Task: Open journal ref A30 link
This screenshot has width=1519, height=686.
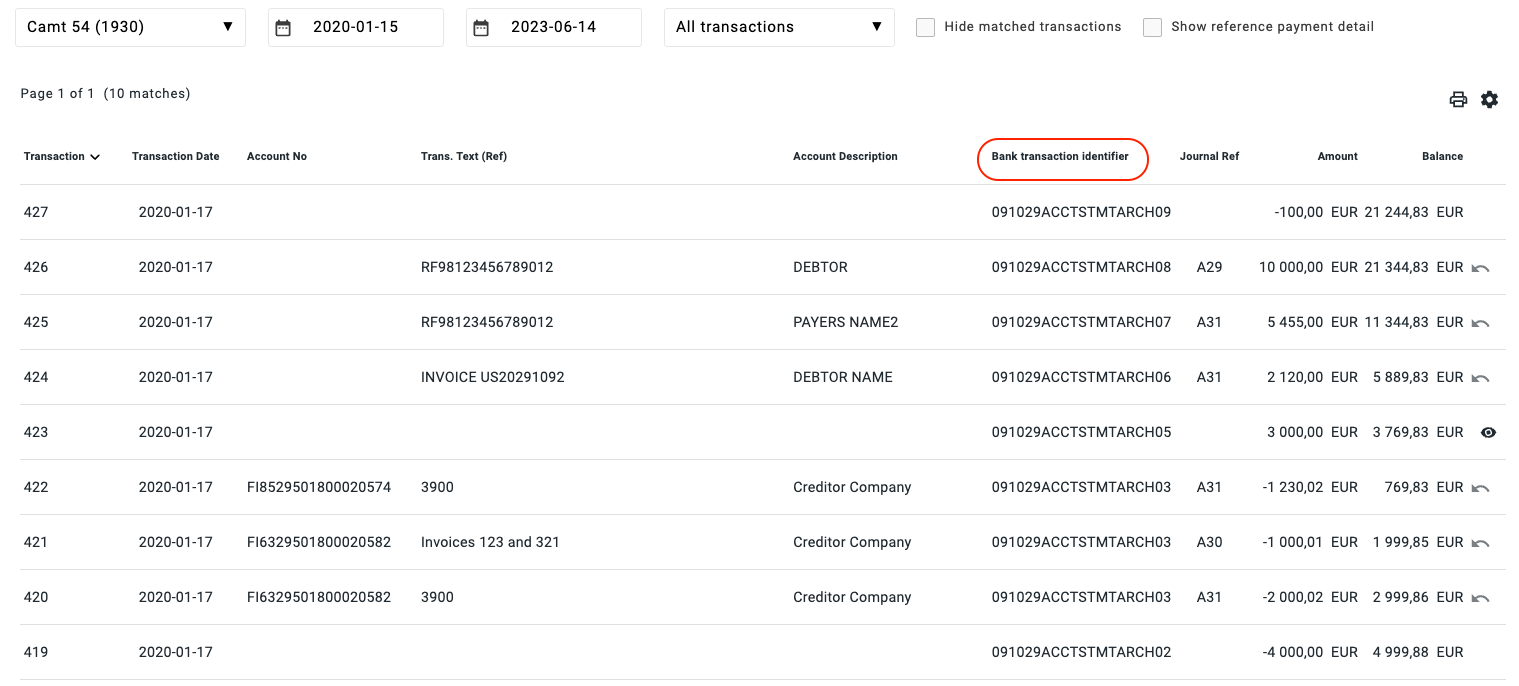Action: (1209, 542)
